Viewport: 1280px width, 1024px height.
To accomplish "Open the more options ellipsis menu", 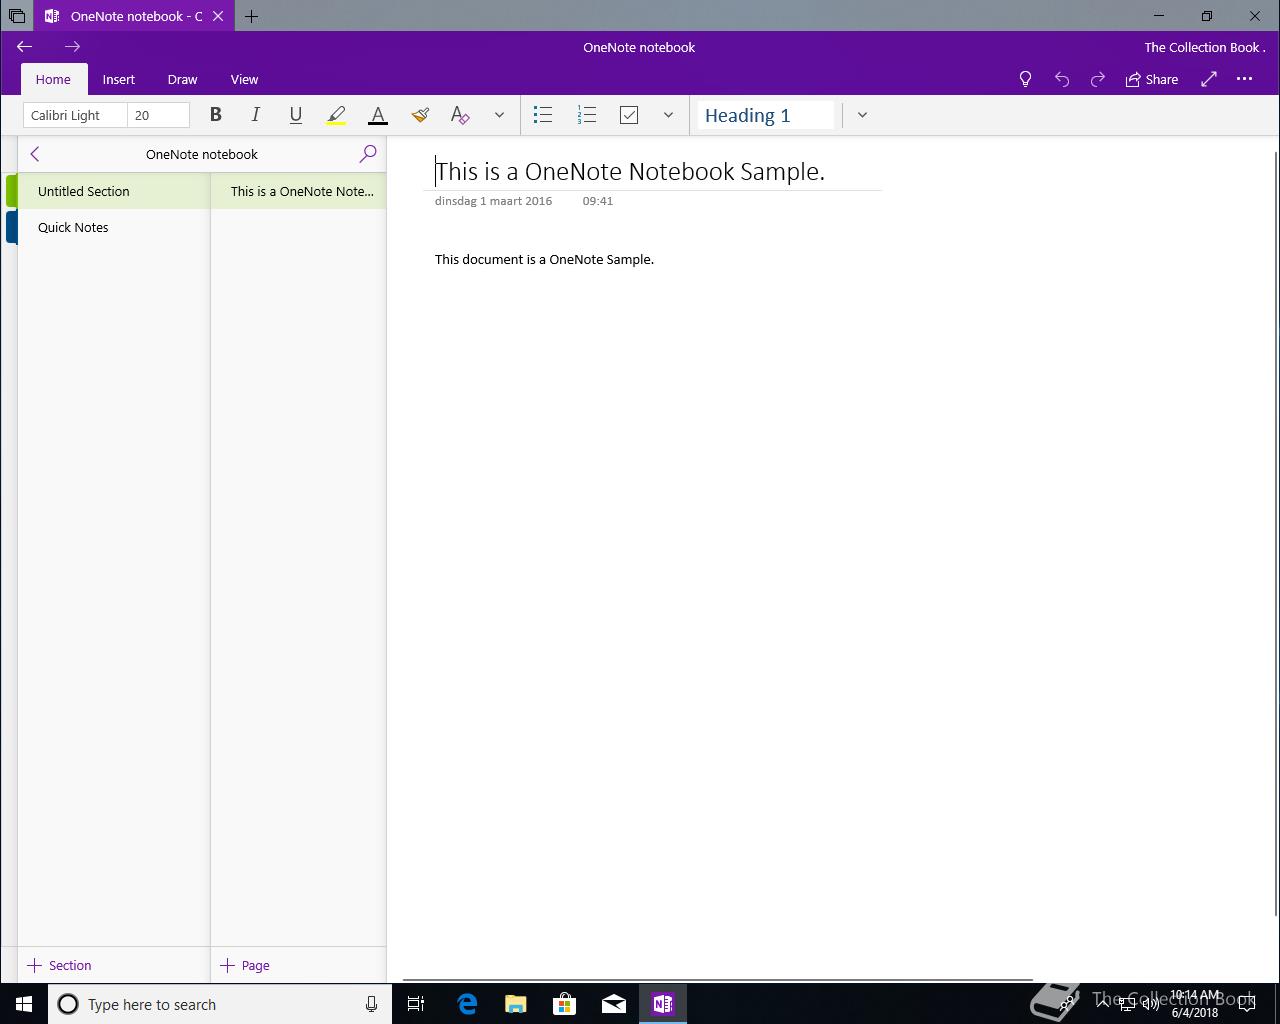I will click(1244, 79).
